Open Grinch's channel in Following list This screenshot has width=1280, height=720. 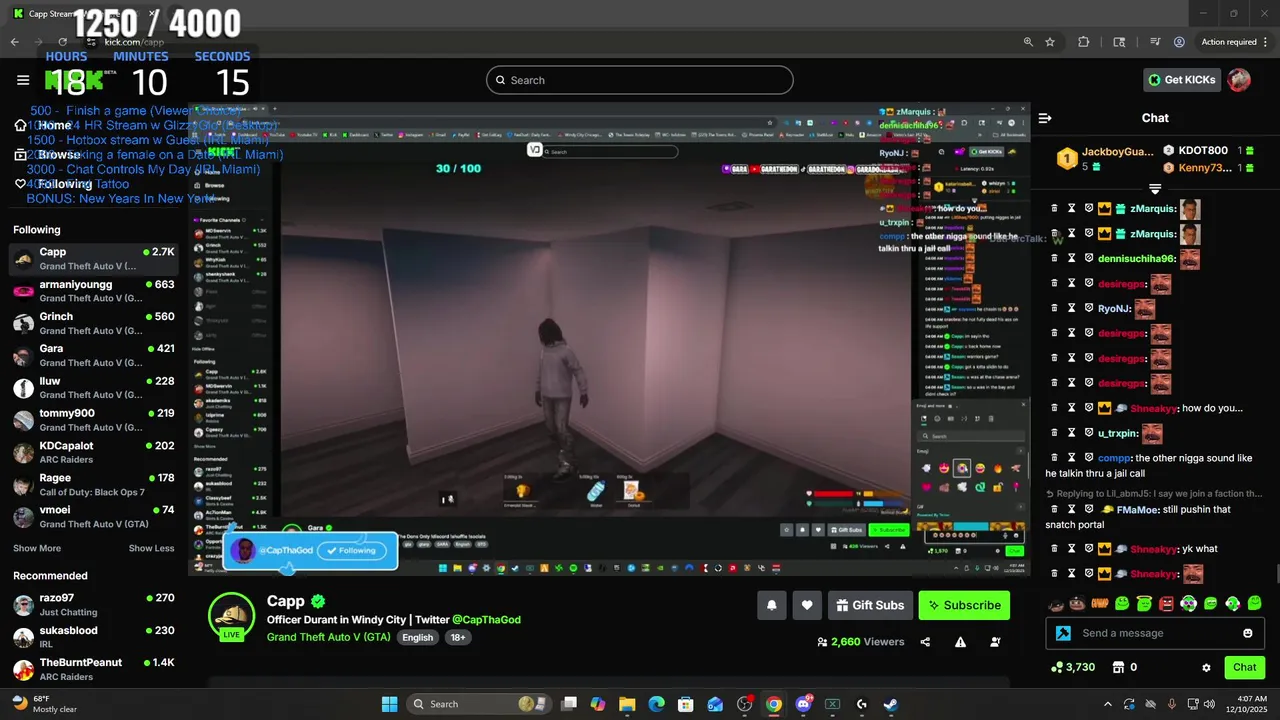pos(94,323)
